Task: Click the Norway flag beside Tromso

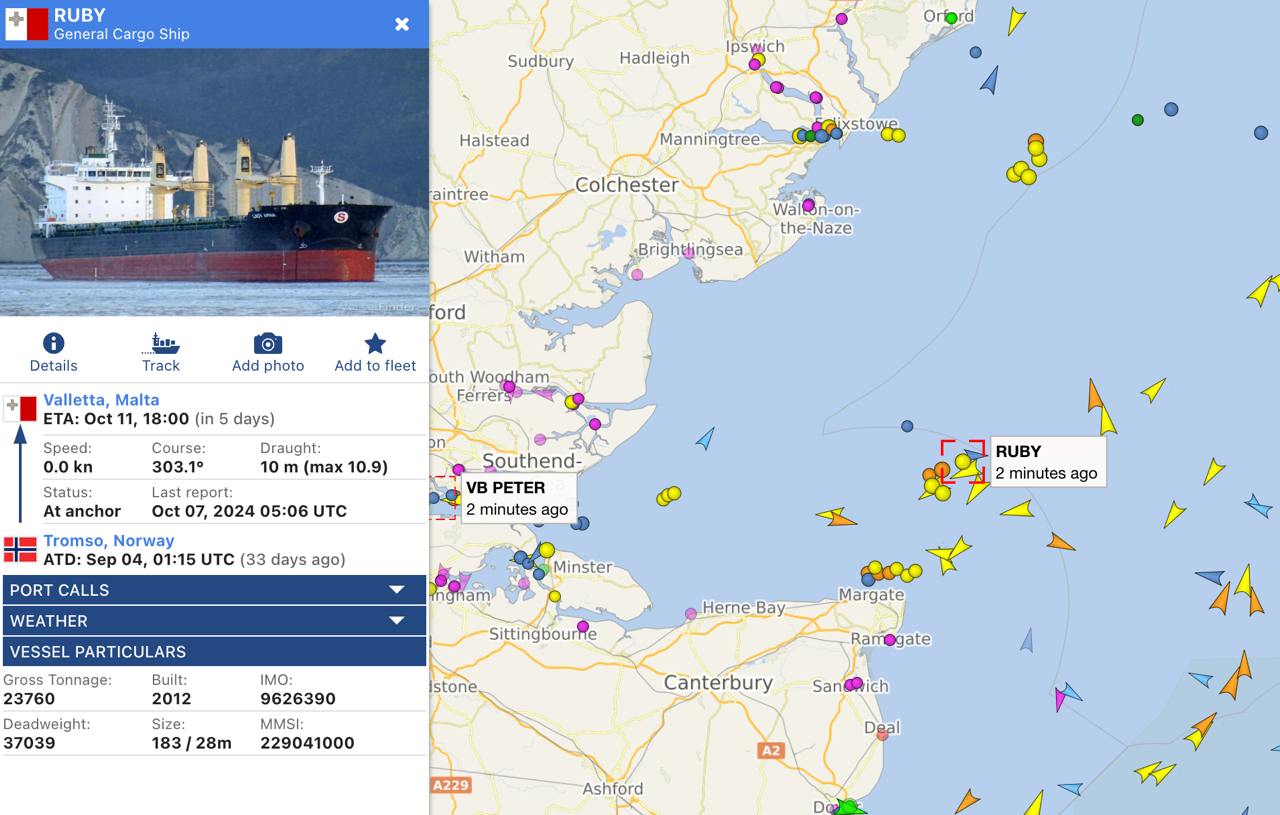Action: tap(20, 549)
